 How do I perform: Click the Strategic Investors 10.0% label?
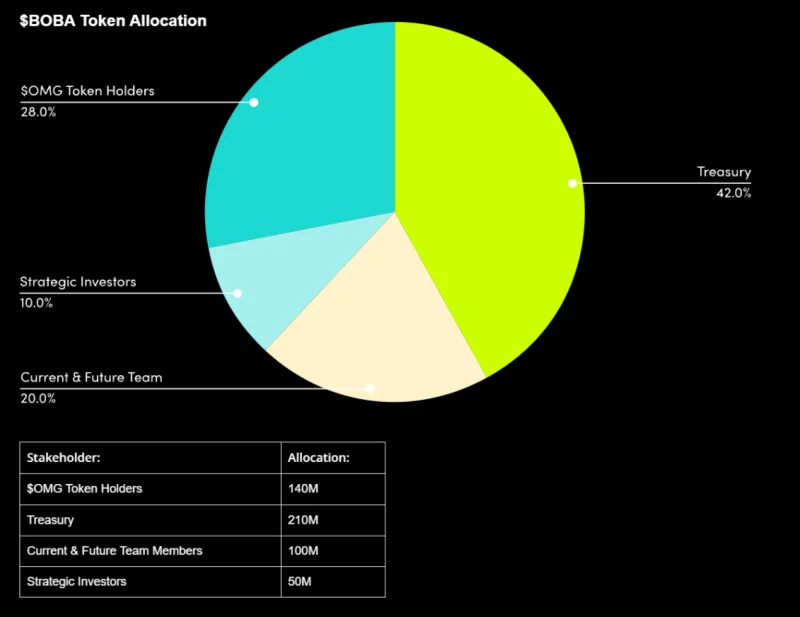(78, 292)
